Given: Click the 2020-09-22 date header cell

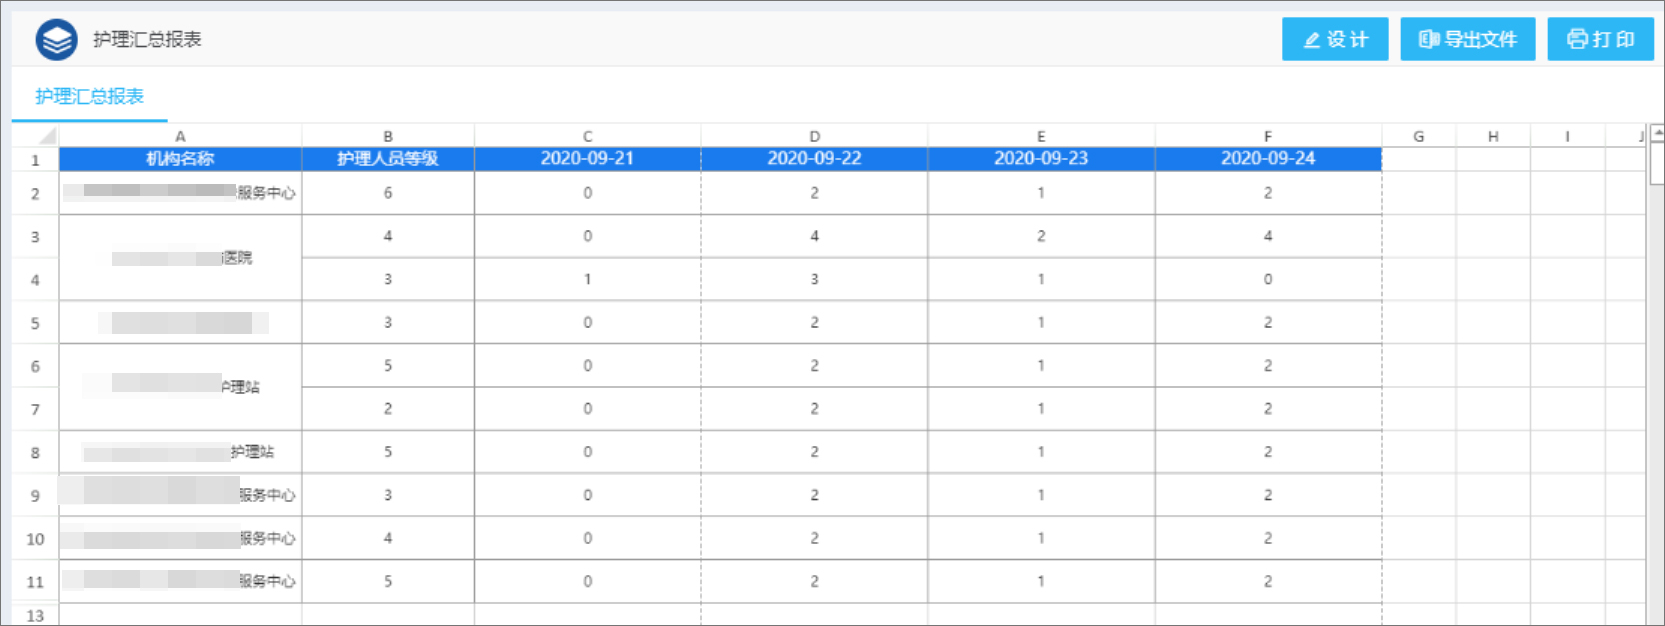Looking at the screenshot, I should (x=814, y=159).
